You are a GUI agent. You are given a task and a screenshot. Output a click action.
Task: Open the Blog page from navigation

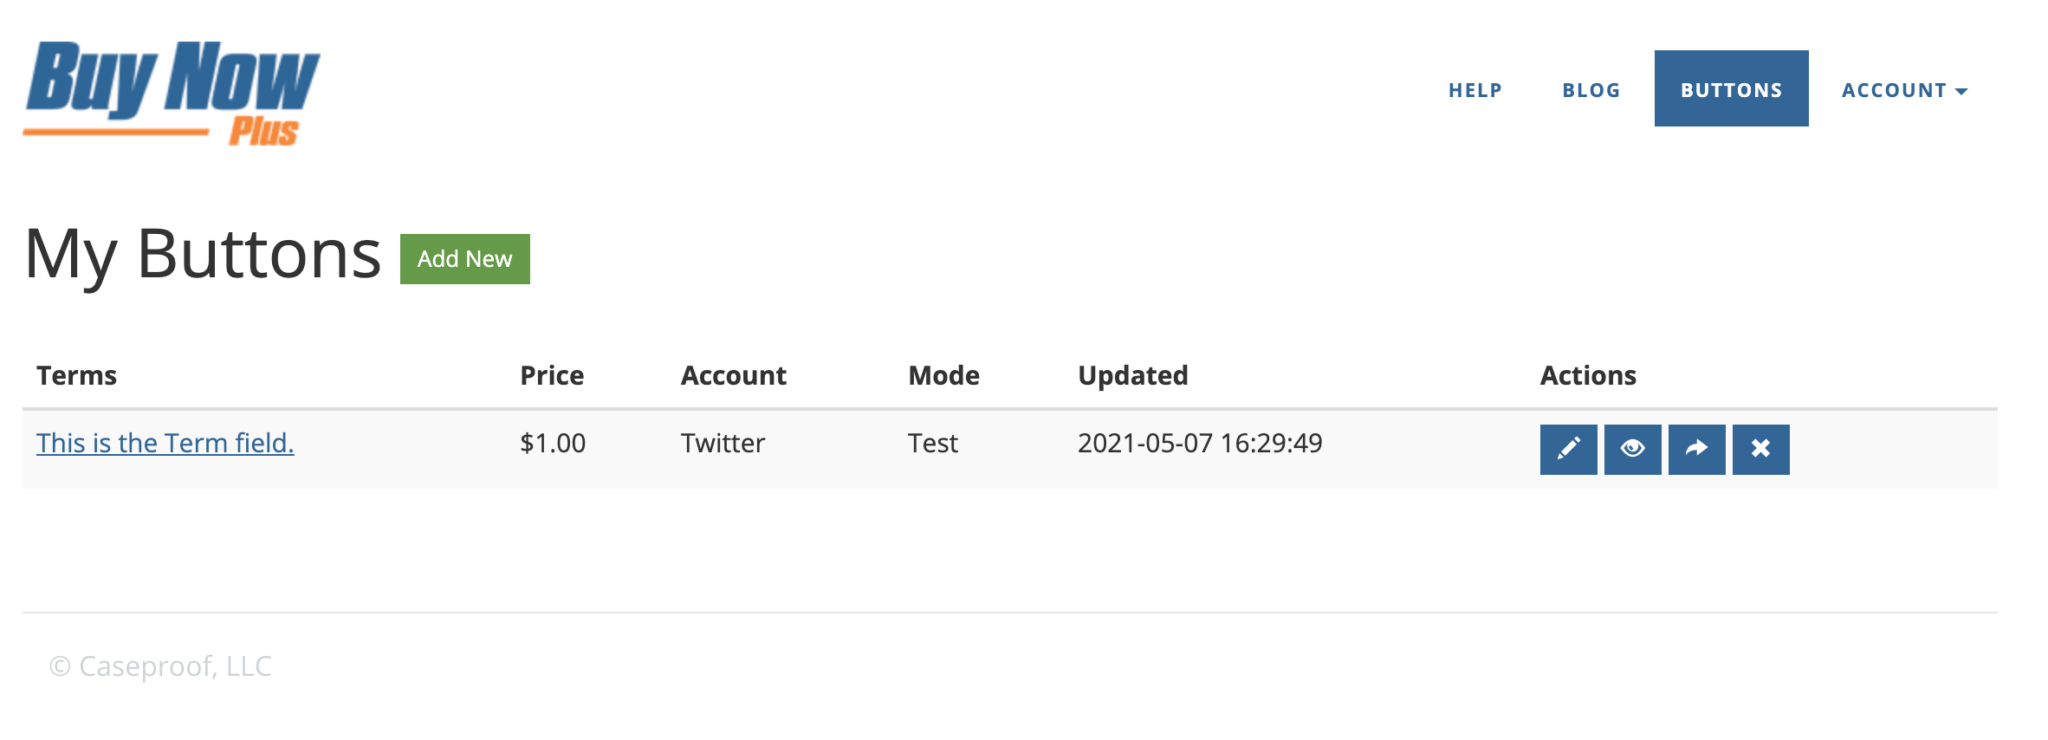[1590, 89]
